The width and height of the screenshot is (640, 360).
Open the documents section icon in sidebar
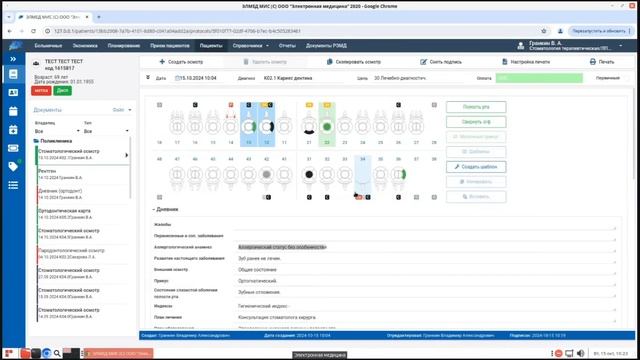click(13, 74)
